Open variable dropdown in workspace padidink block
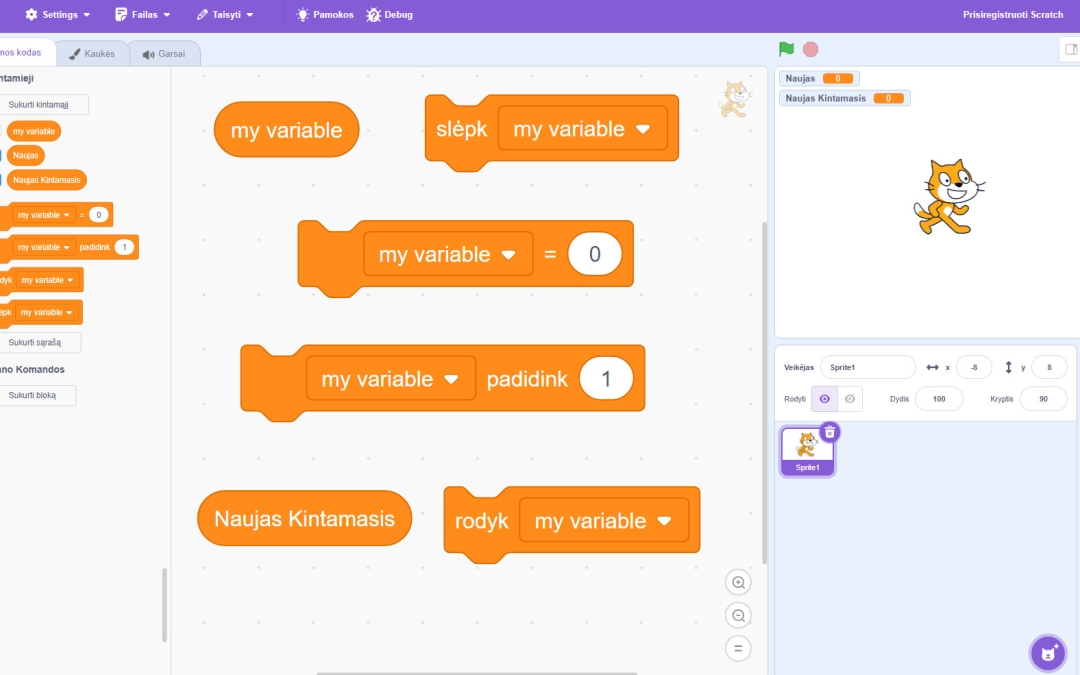The image size is (1080, 675). [x=391, y=378]
